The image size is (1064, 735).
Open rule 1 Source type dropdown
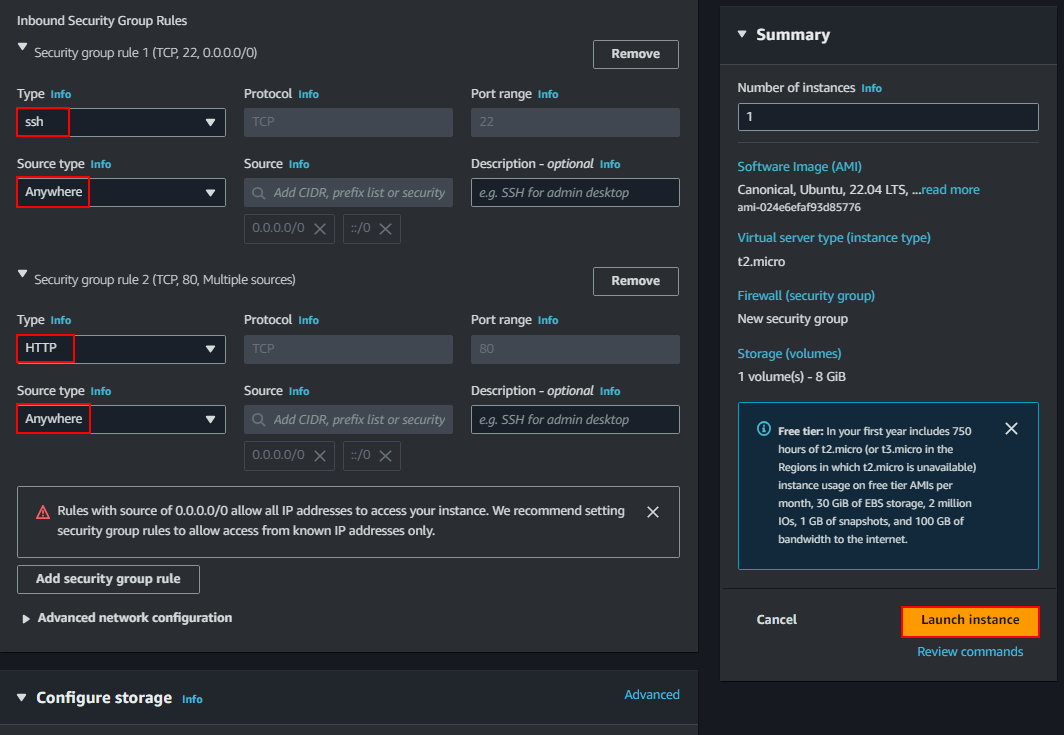121,193
